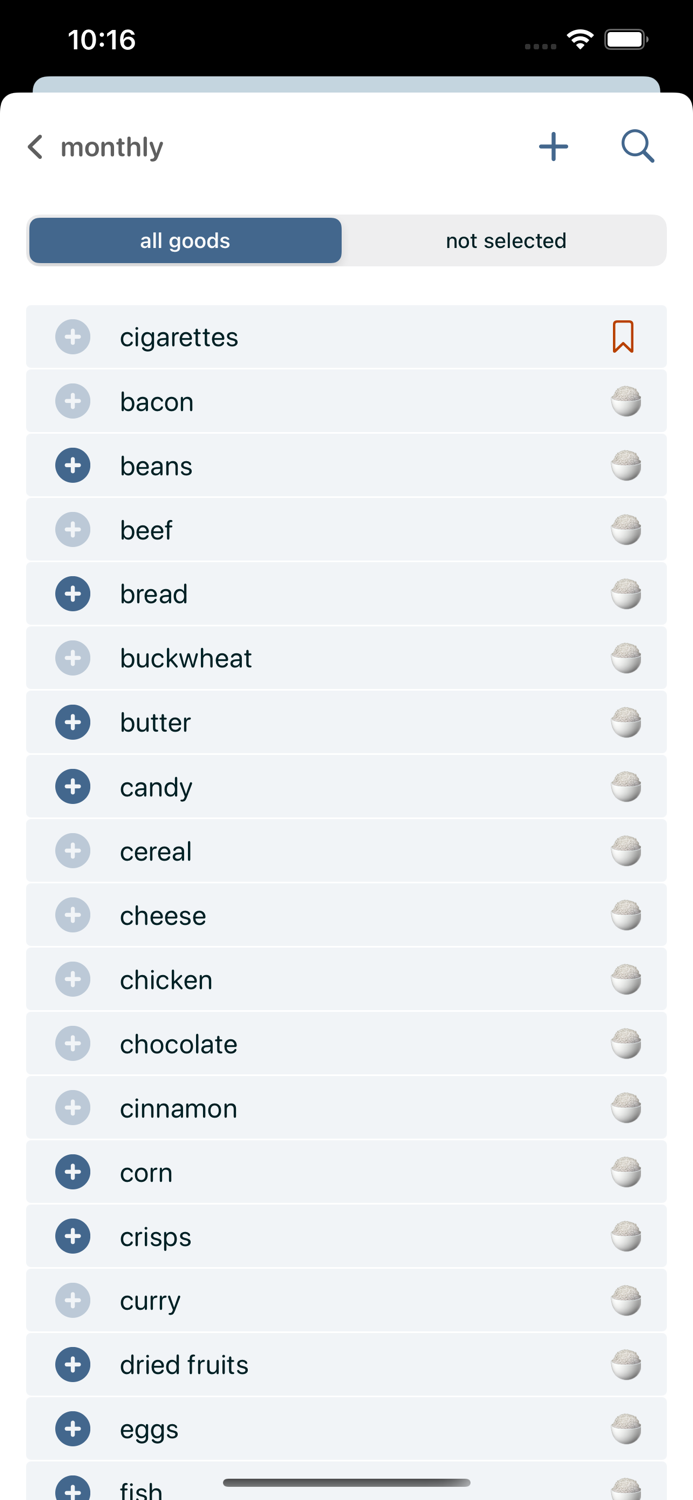This screenshot has height=1500, width=693.
Task: Toggle the add circle for cigarettes
Action: (x=73, y=337)
